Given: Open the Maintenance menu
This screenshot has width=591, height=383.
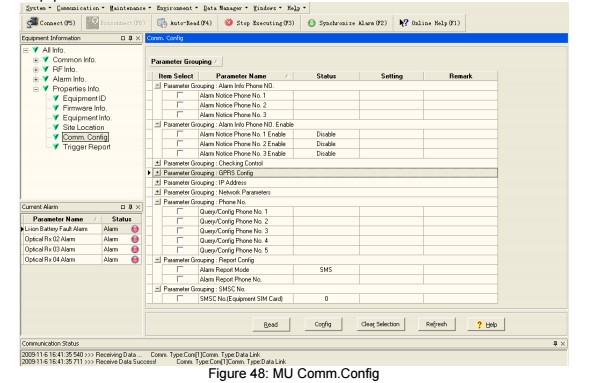Looking at the screenshot, I should coord(130,8).
